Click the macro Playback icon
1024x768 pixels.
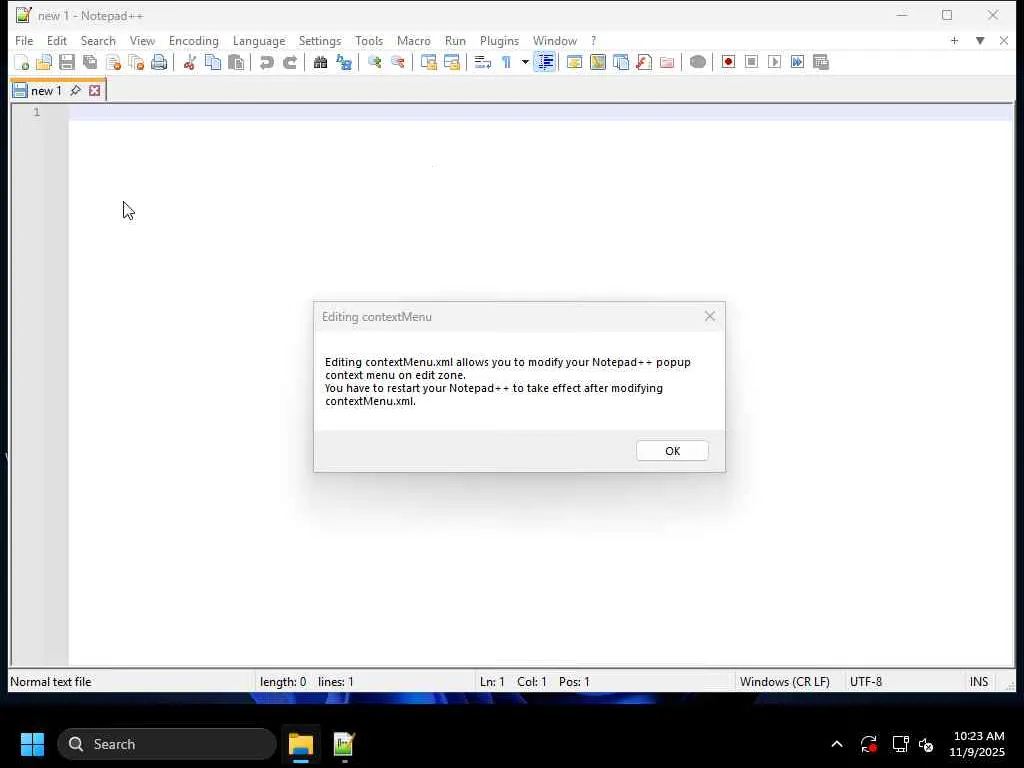coord(775,62)
